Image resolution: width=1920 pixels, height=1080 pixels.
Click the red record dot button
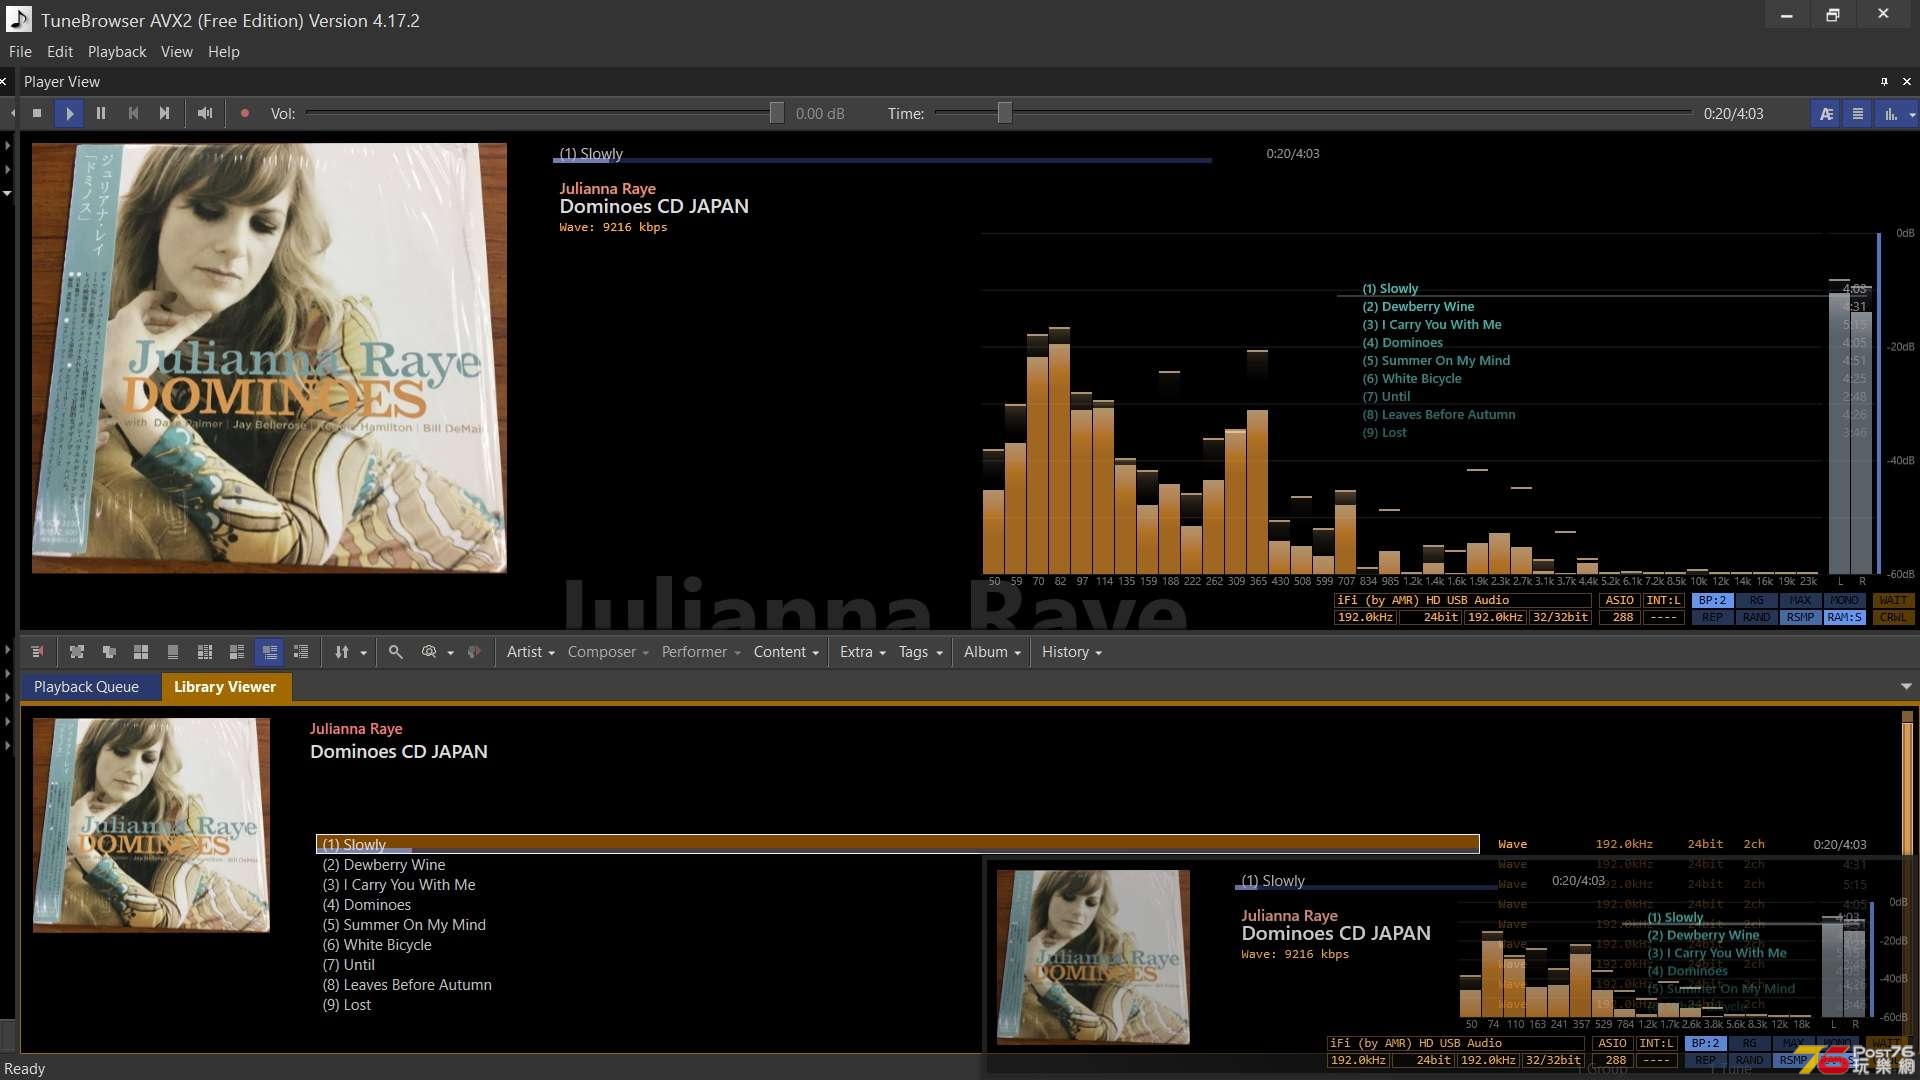(244, 113)
